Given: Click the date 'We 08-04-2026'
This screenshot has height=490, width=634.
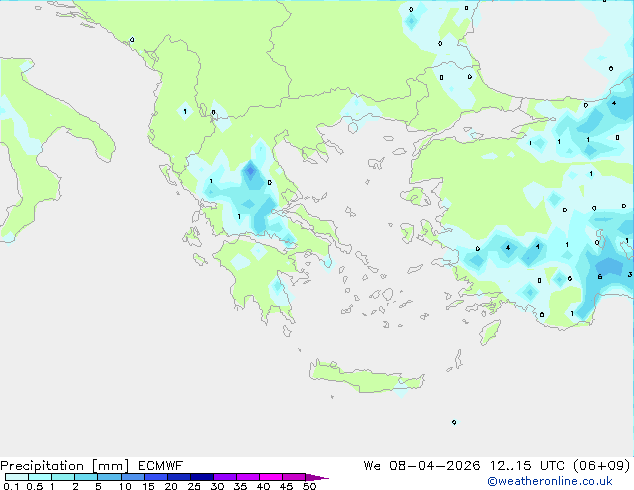Looking at the screenshot, I should [x=422, y=466].
